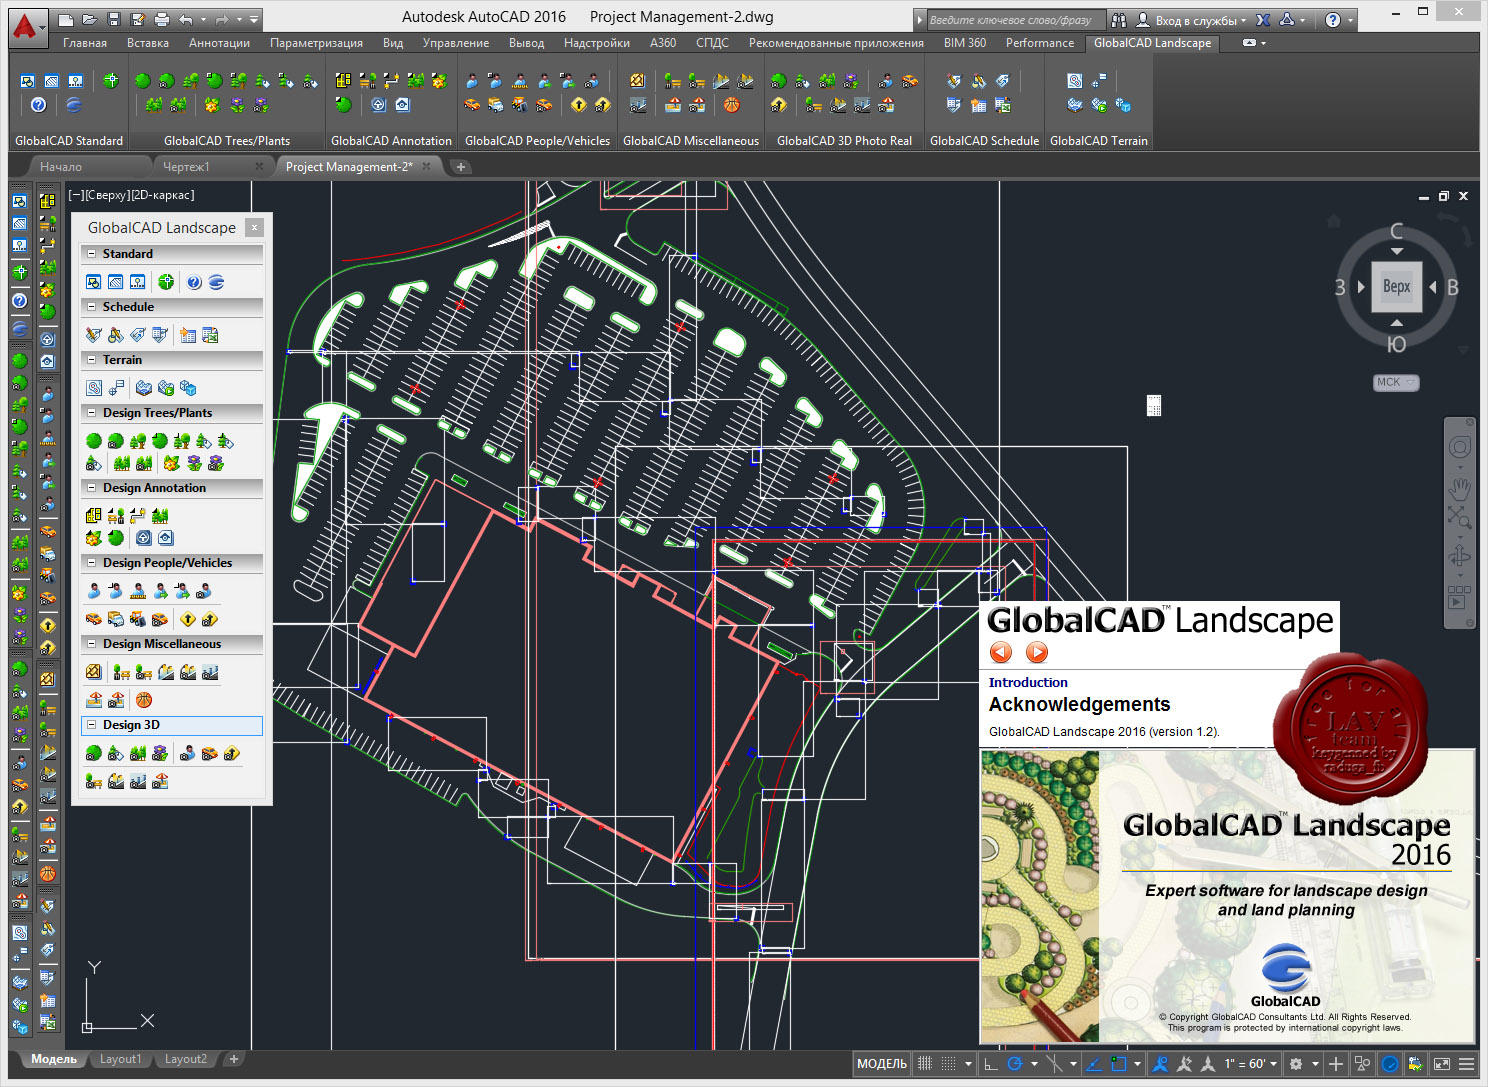
Task: Open the Главная ribbon tab
Action: click(x=85, y=43)
